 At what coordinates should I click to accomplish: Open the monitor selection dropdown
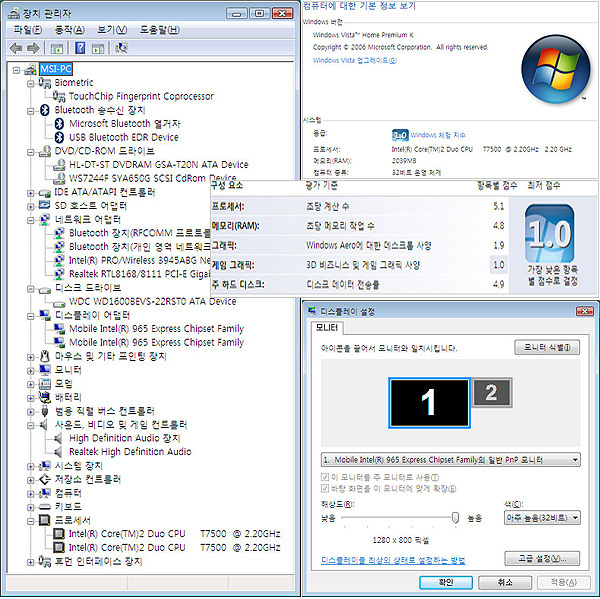pyautogui.click(x=450, y=460)
